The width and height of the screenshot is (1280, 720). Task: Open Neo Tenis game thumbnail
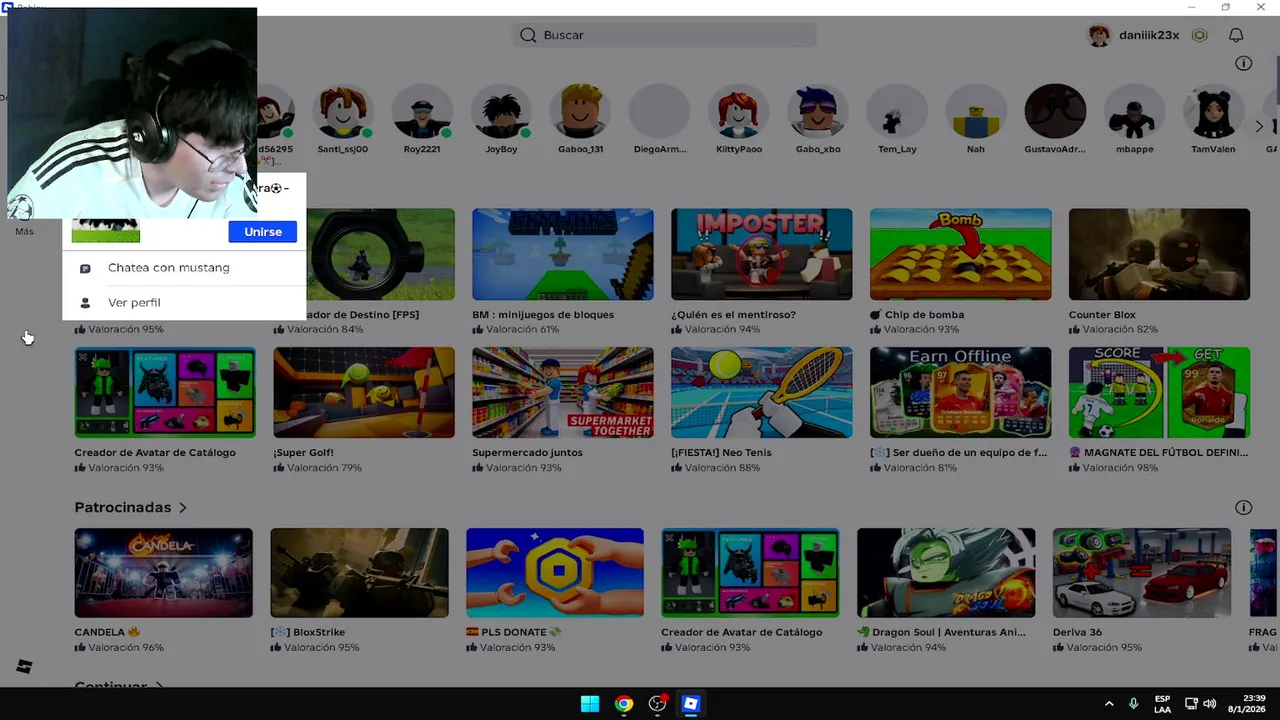(762, 392)
